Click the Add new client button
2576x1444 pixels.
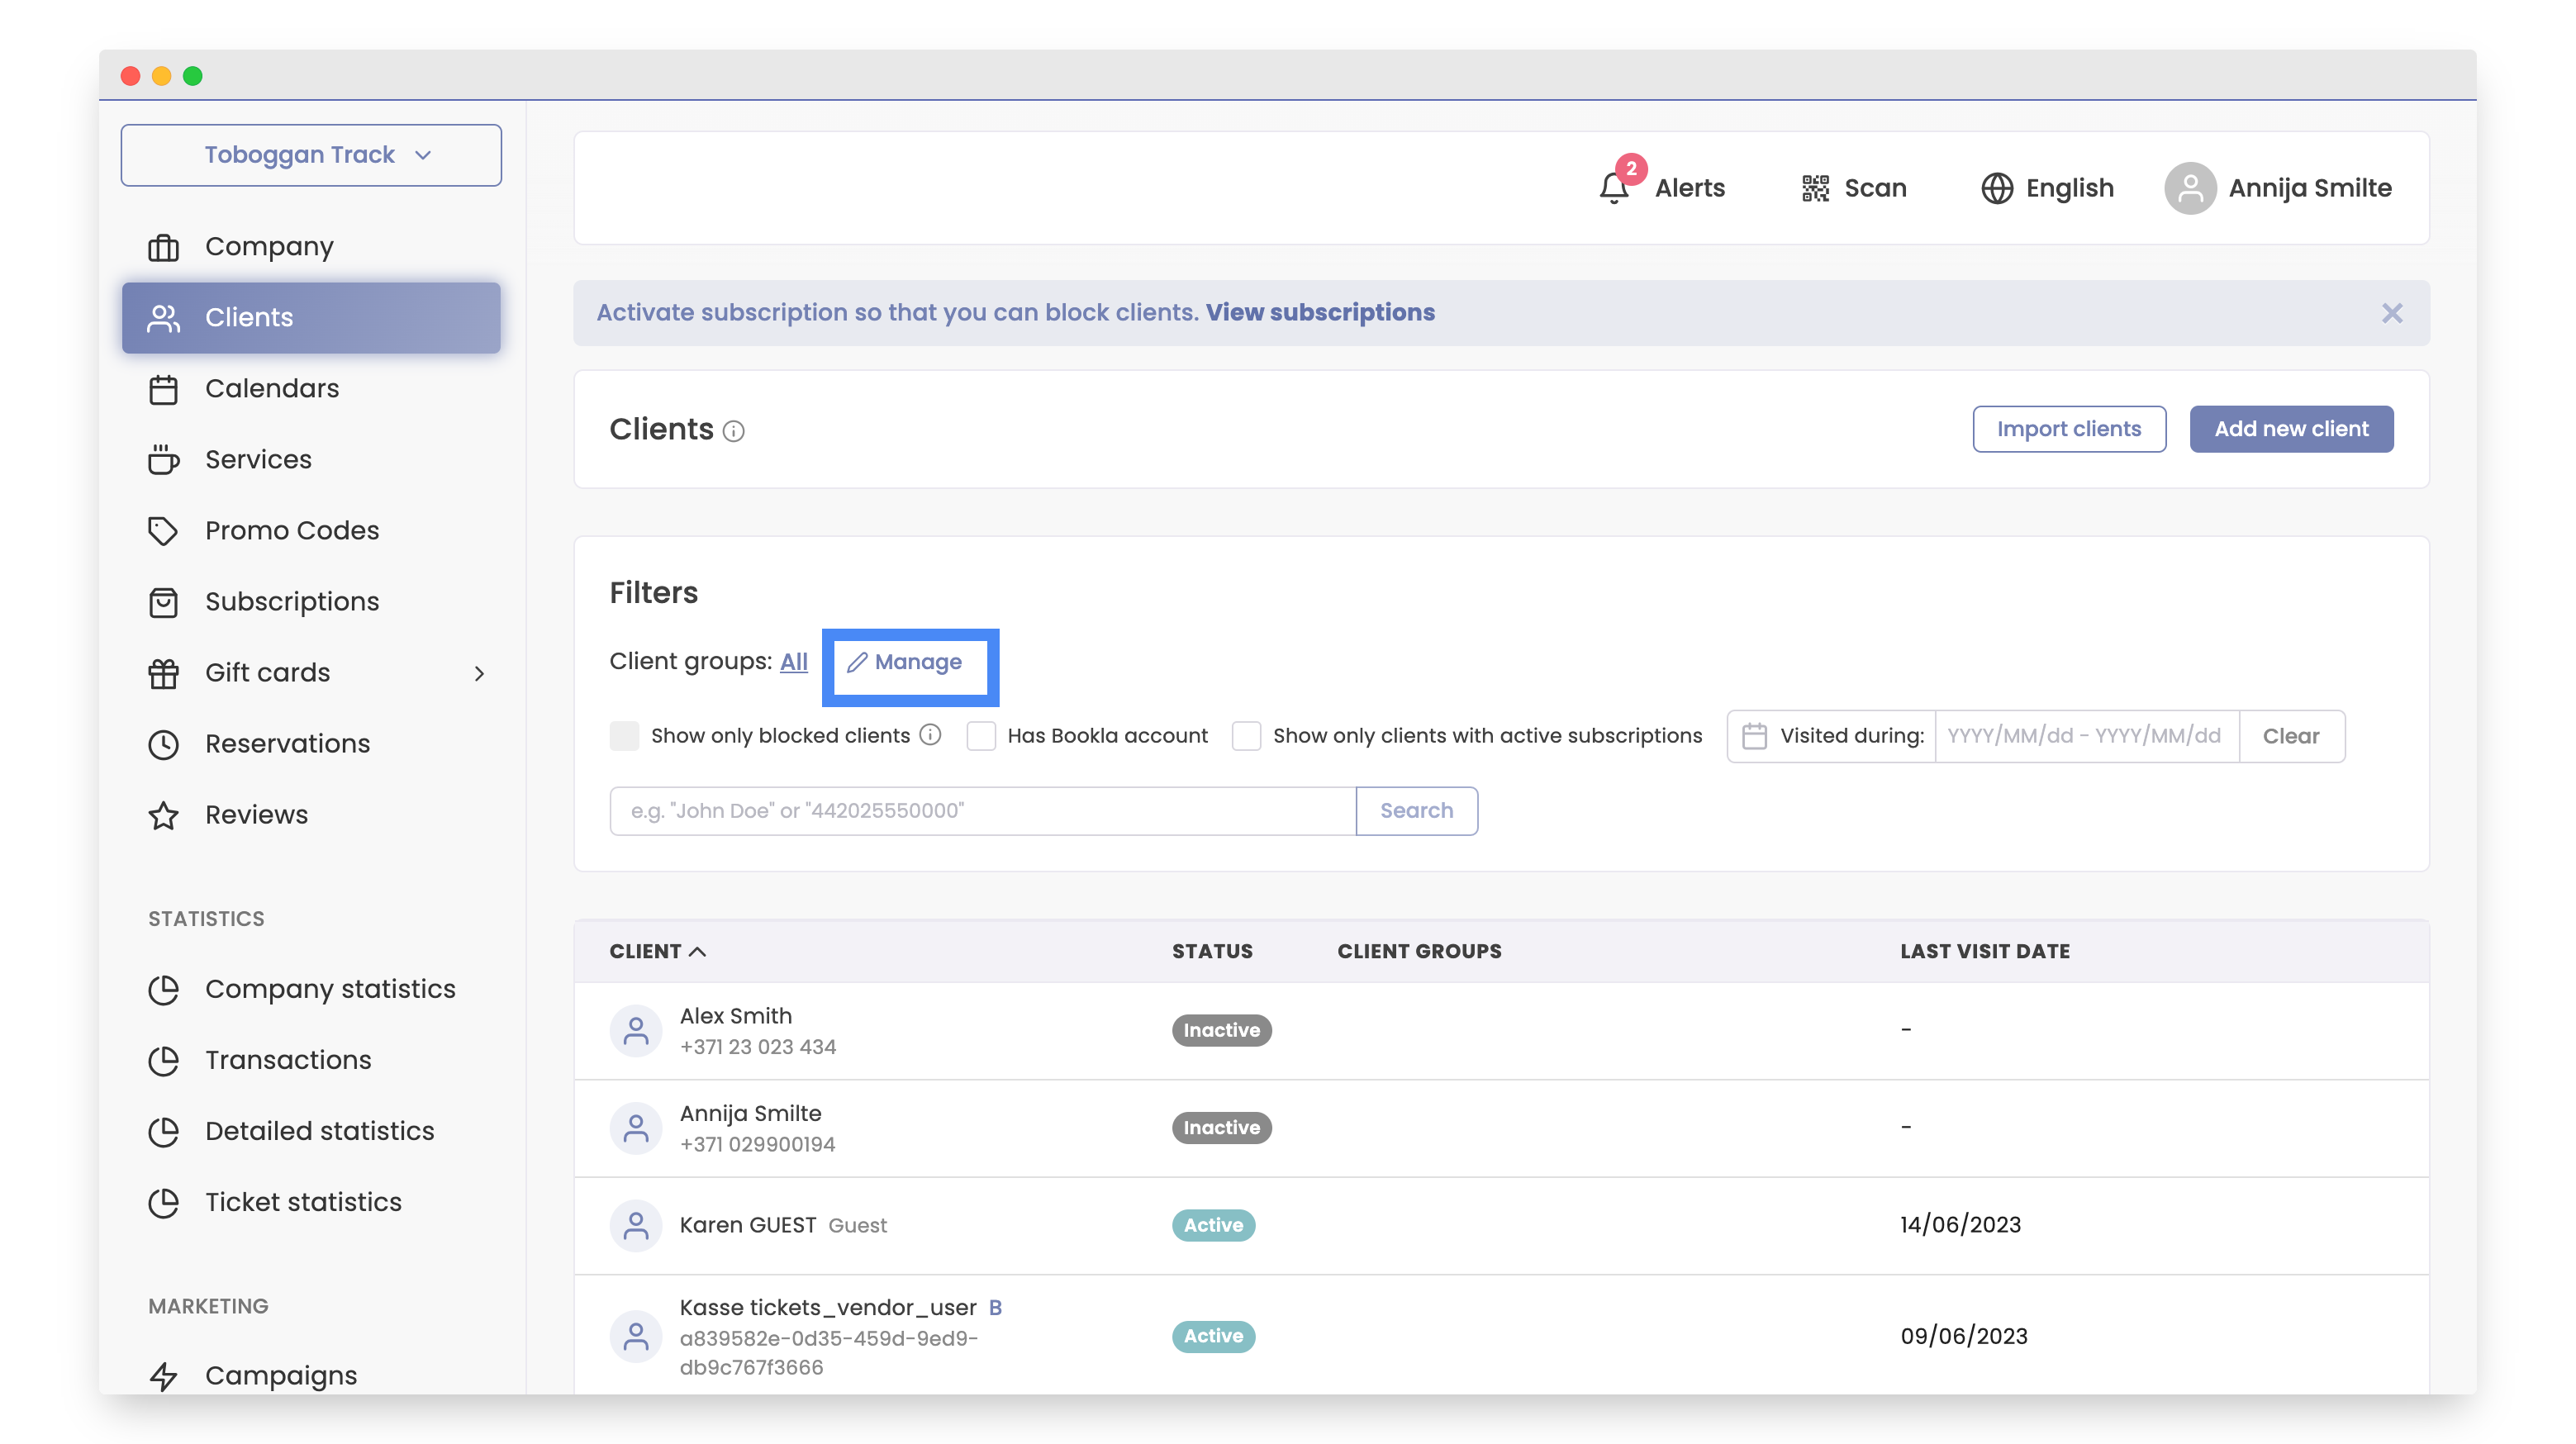2290,429
